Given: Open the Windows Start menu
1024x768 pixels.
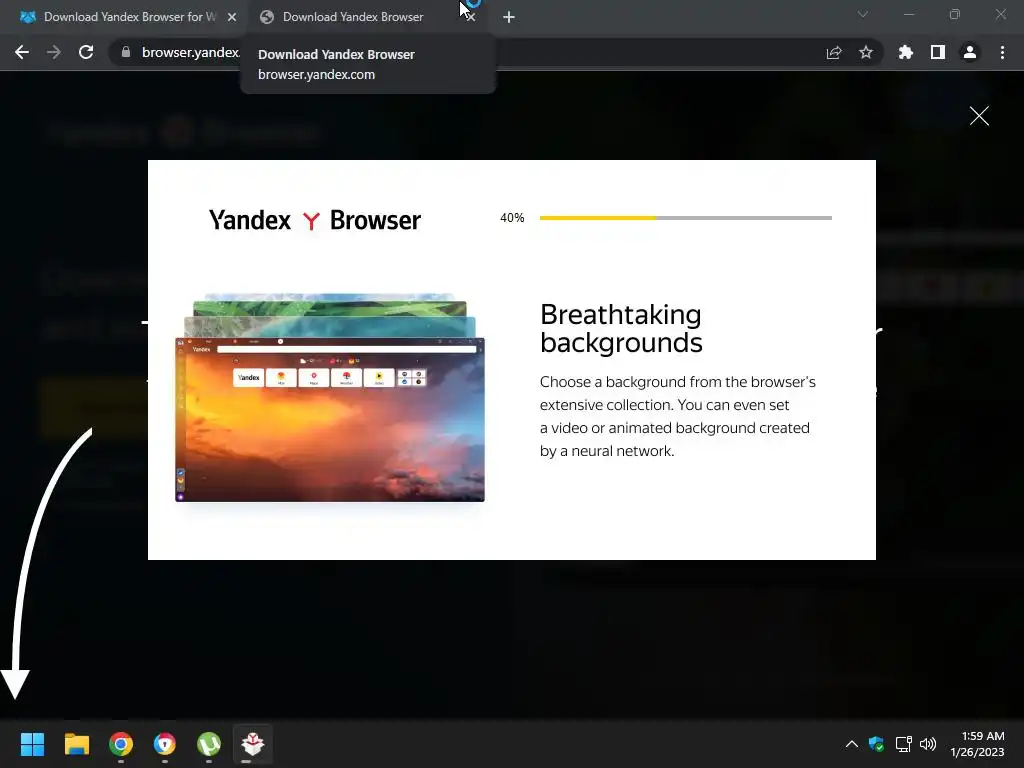Looking at the screenshot, I should coord(32,743).
